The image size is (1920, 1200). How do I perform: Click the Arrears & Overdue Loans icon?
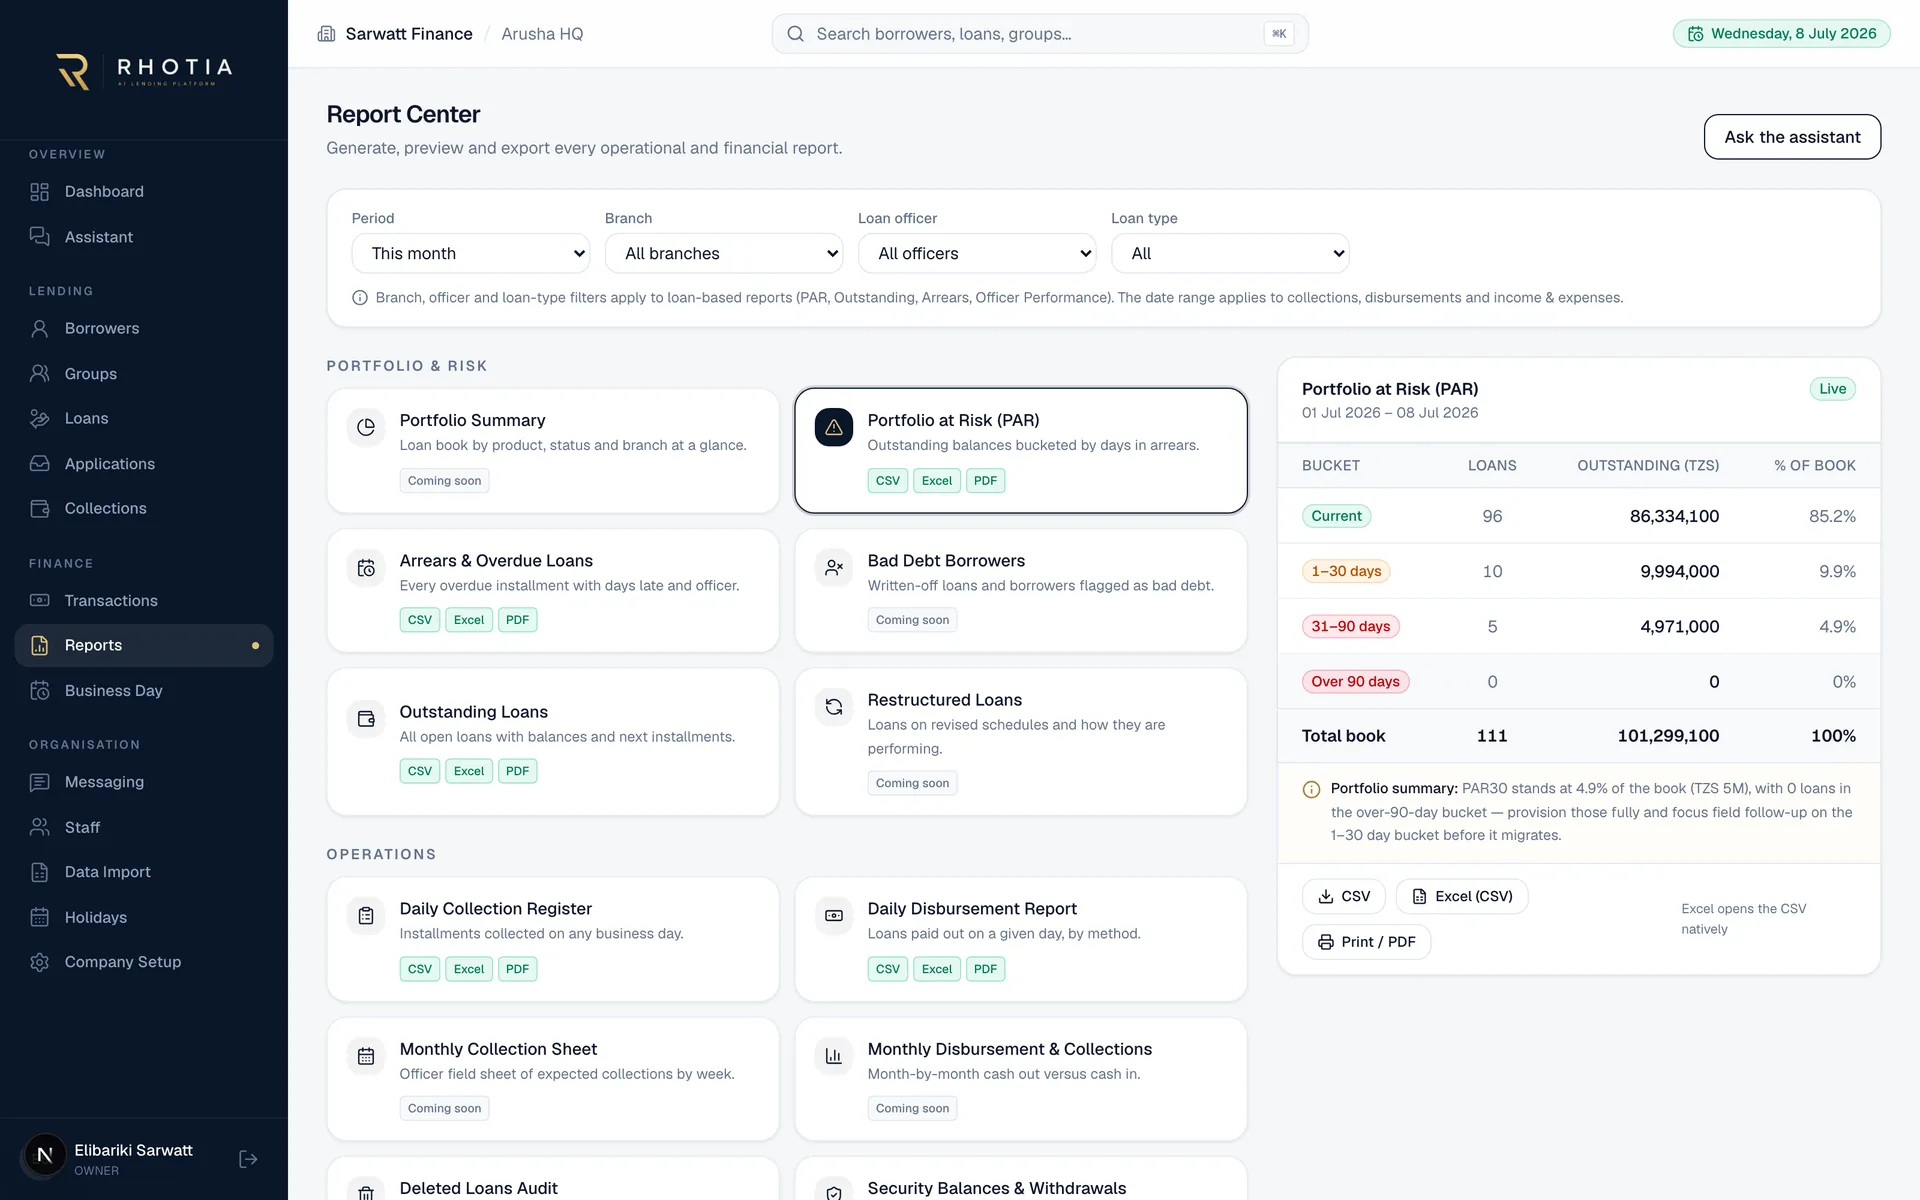coord(366,568)
